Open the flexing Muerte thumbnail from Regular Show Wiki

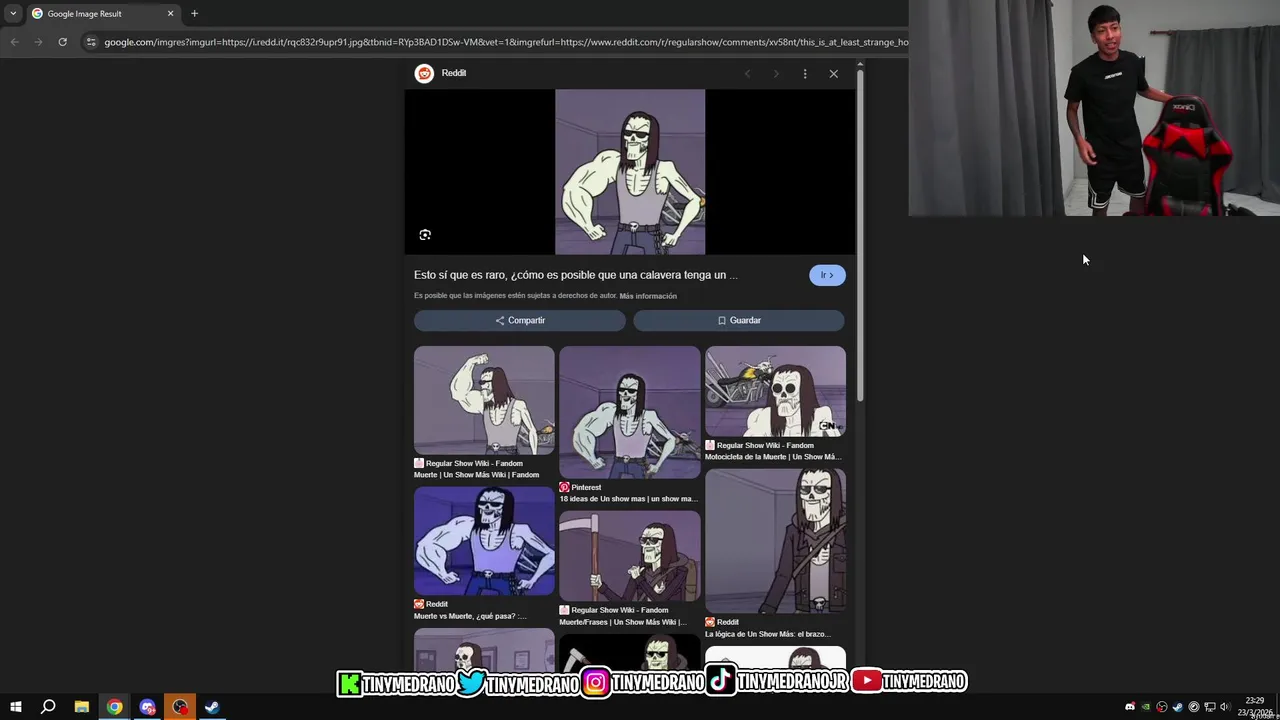point(484,400)
